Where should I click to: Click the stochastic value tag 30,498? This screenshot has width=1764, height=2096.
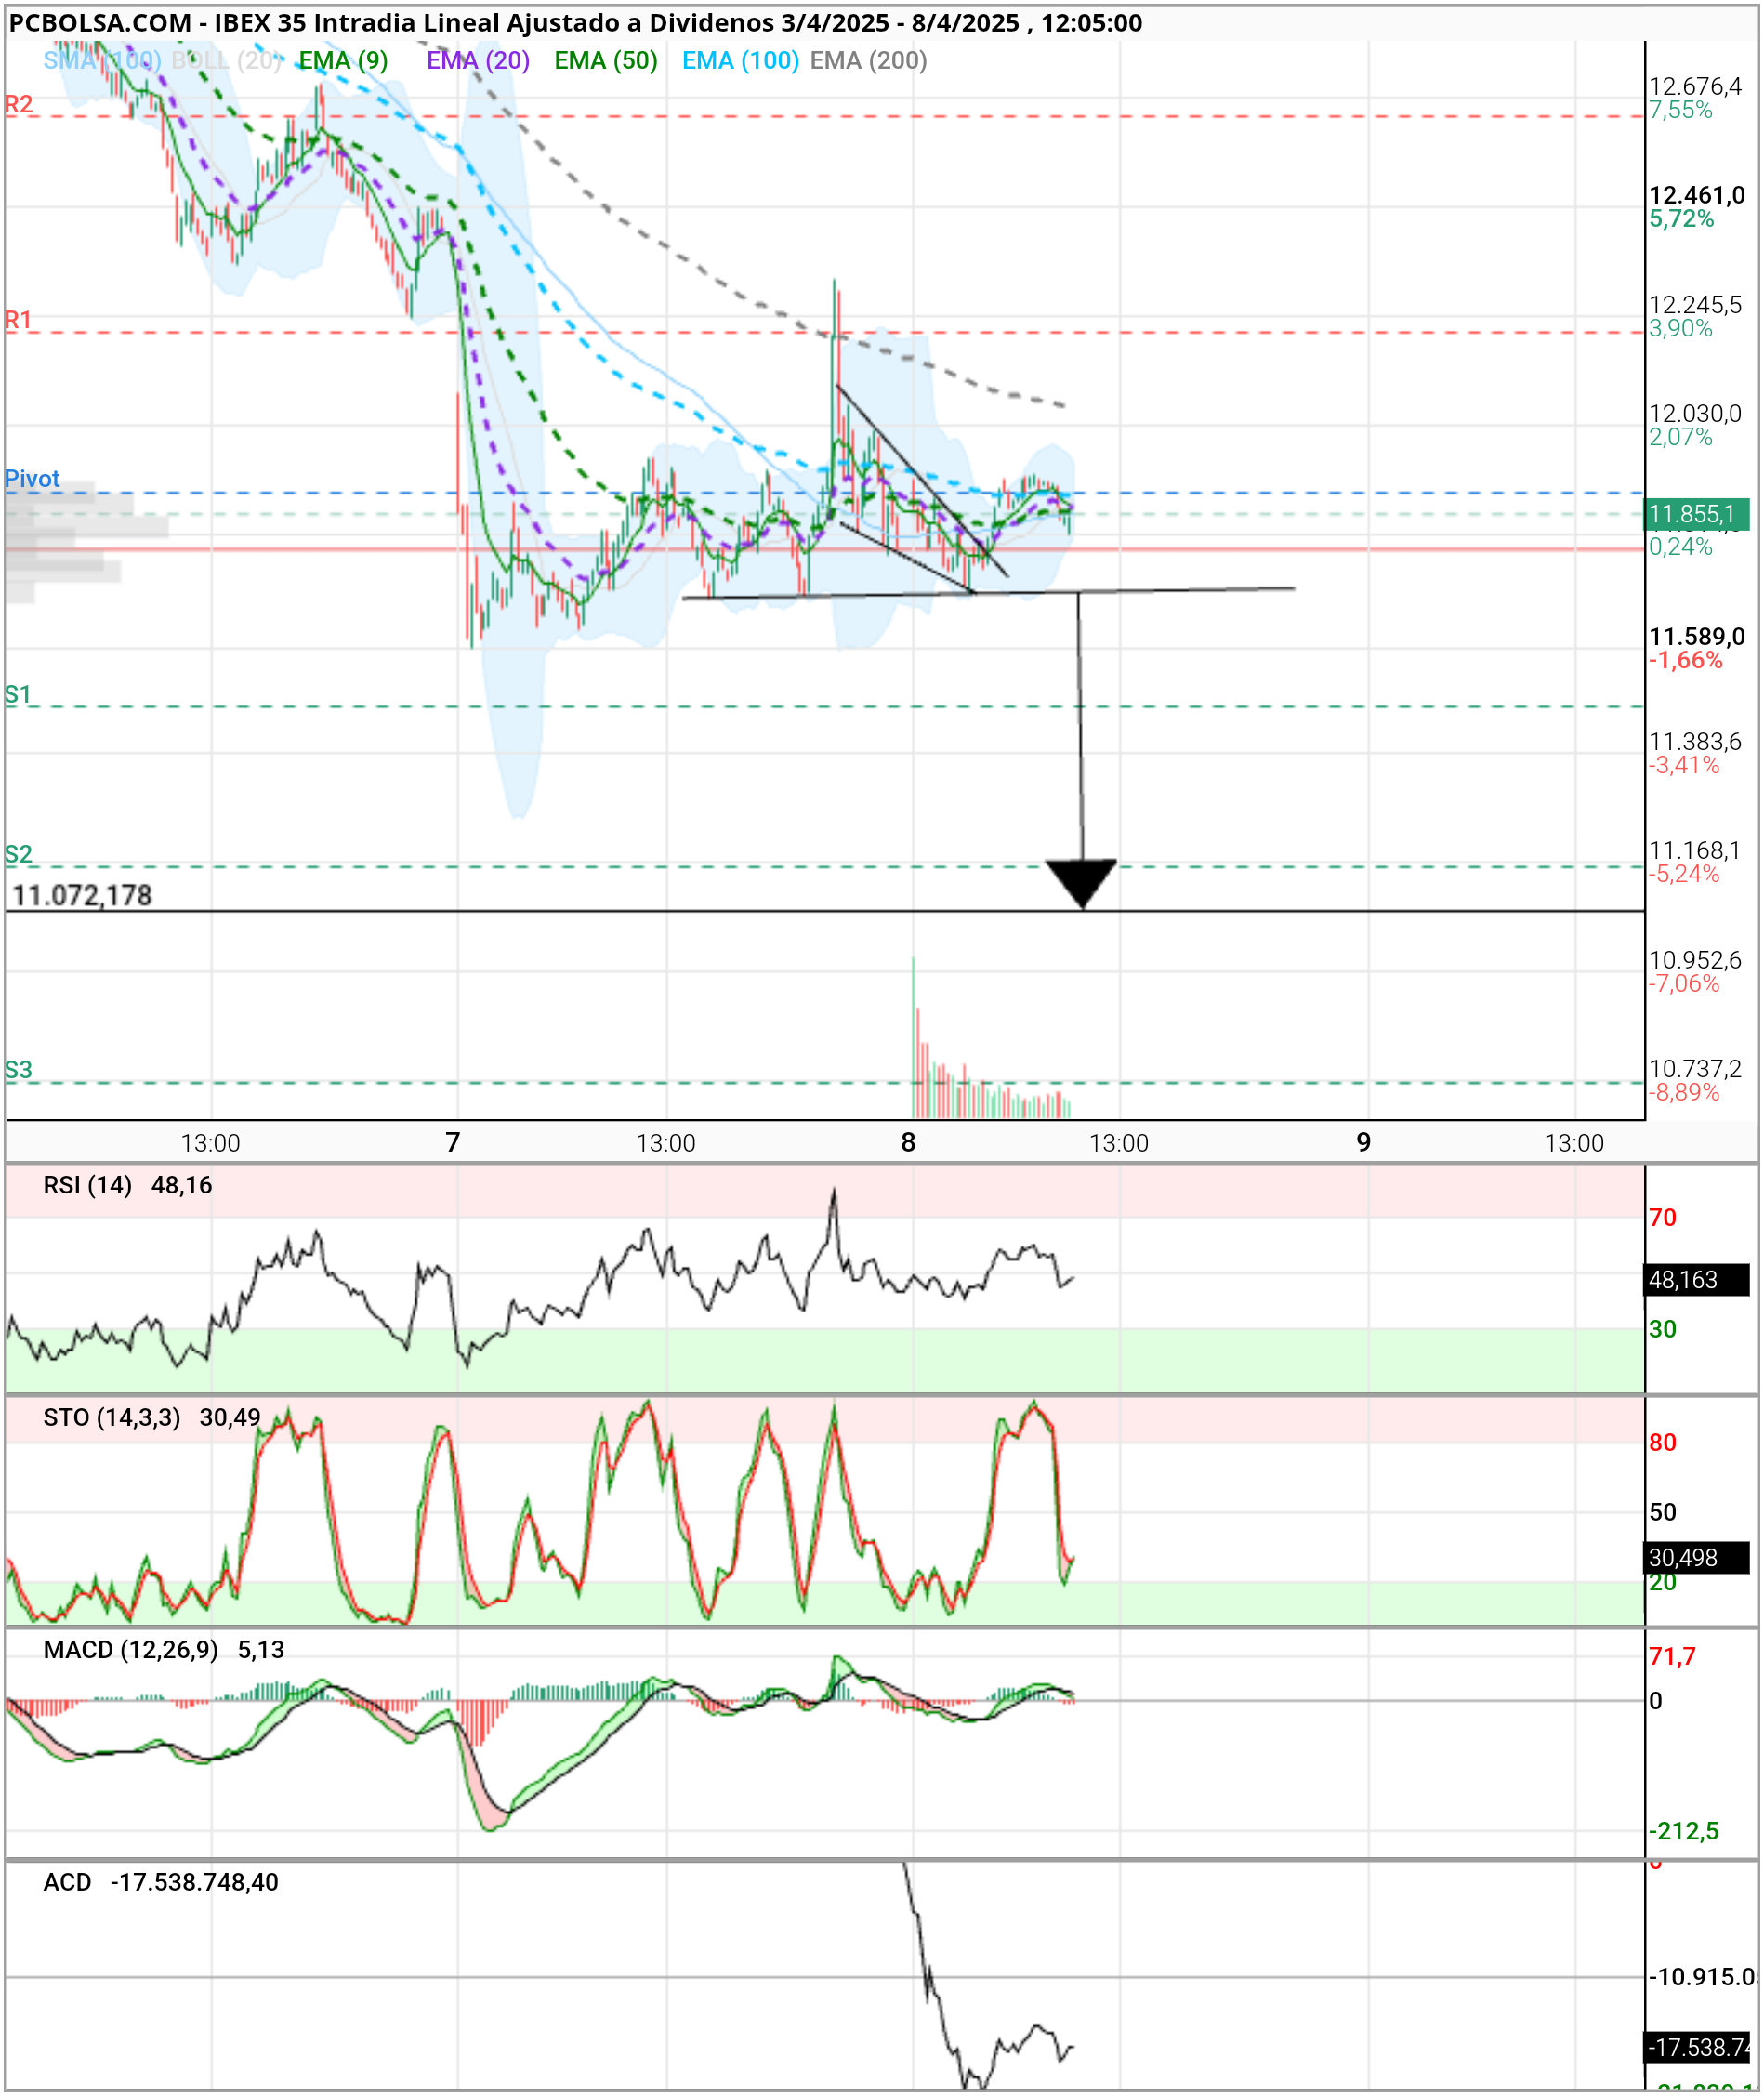tap(1696, 1558)
